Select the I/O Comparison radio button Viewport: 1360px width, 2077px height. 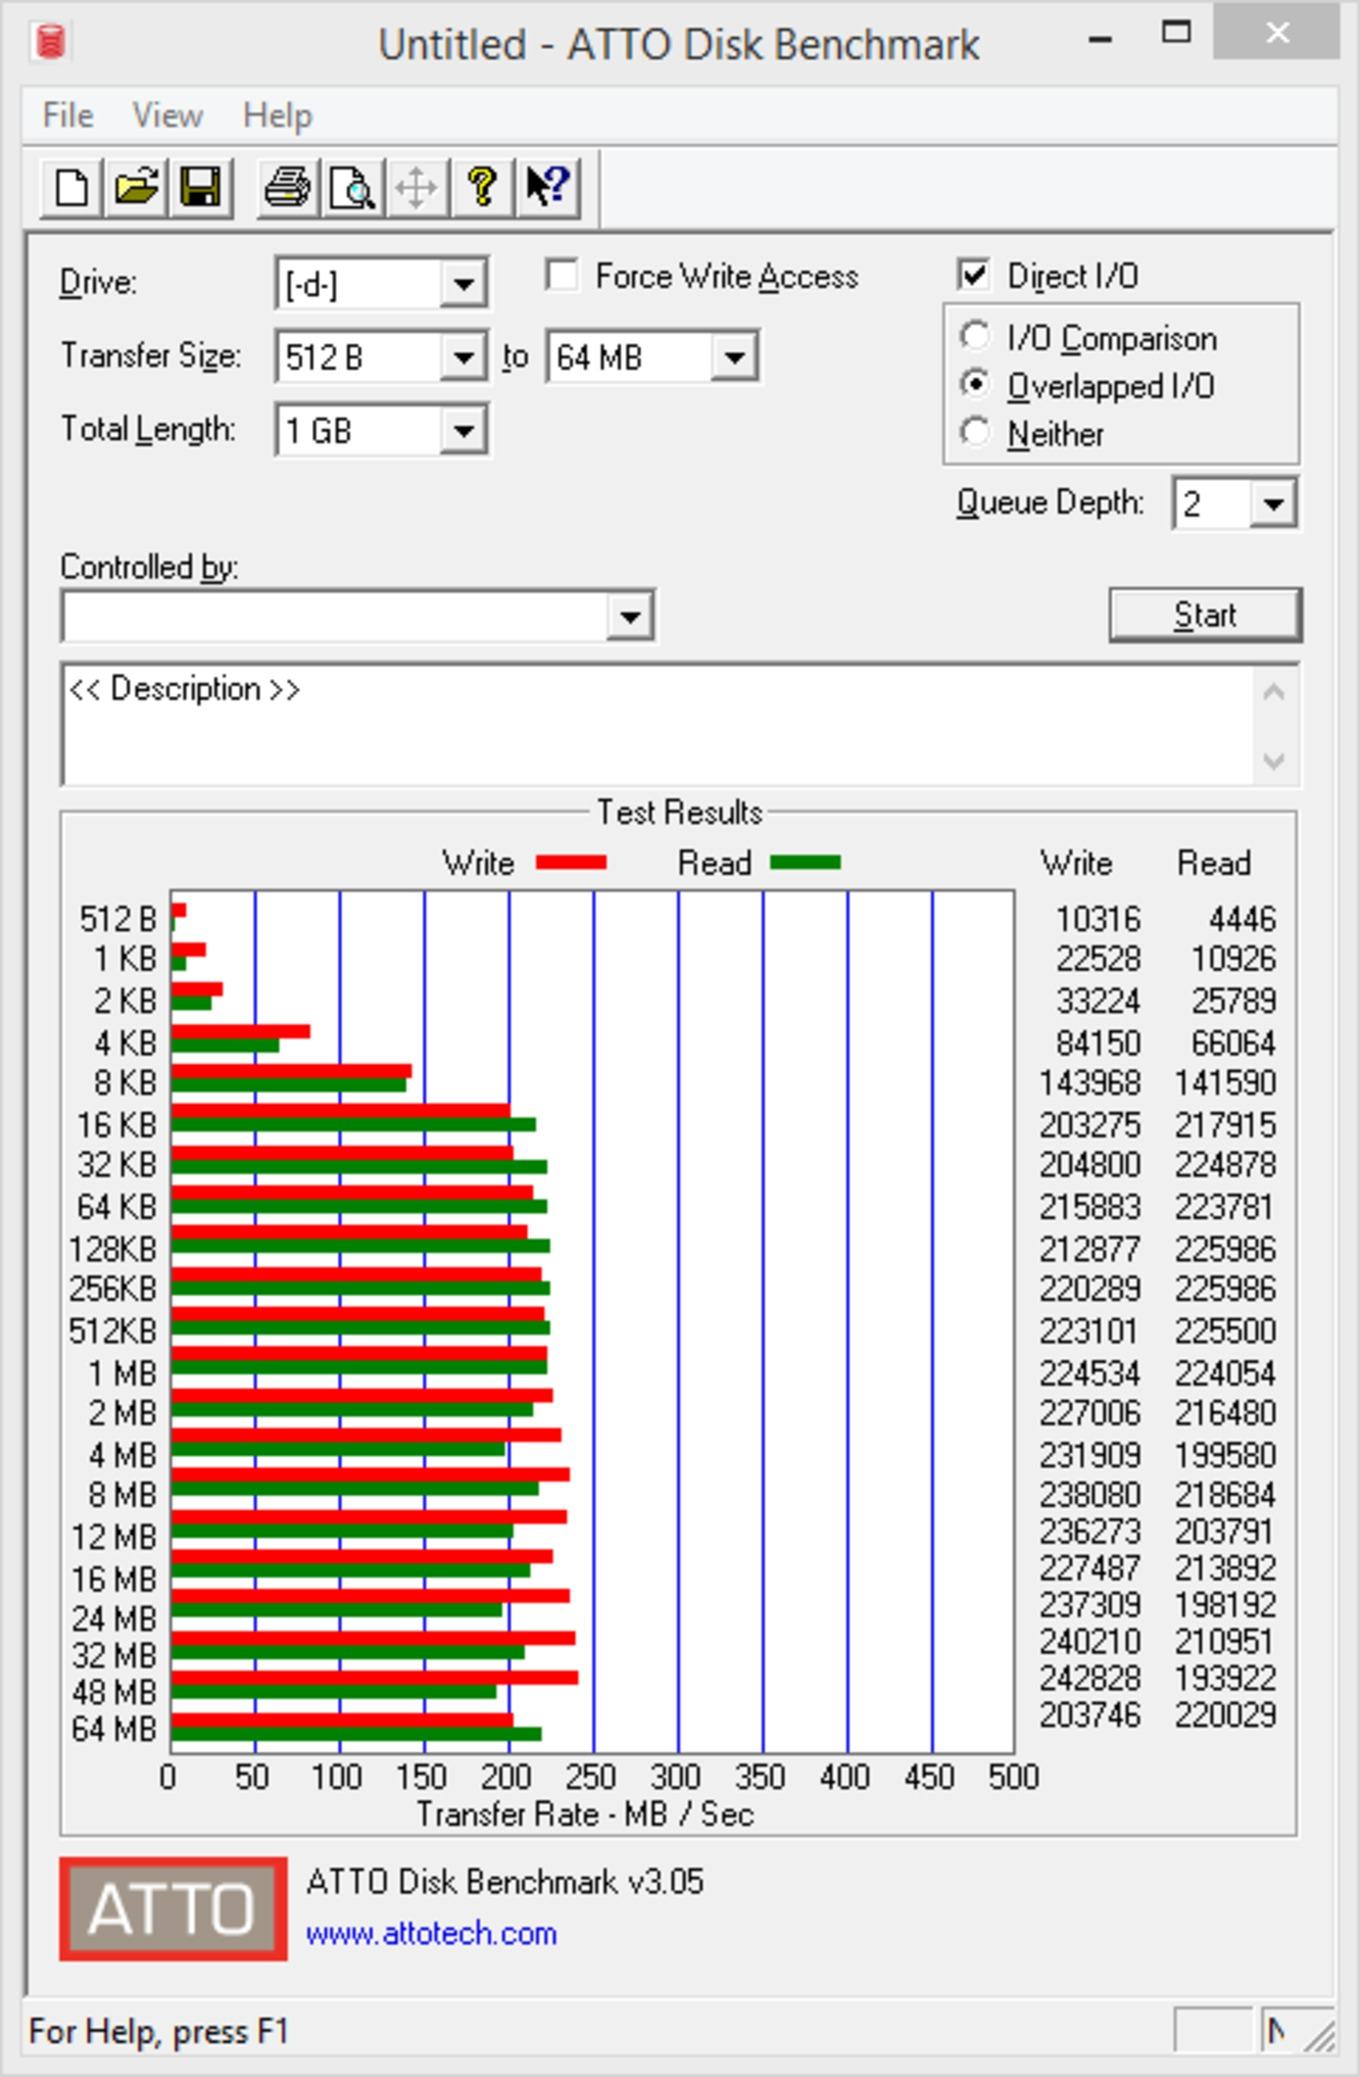[x=974, y=336]
